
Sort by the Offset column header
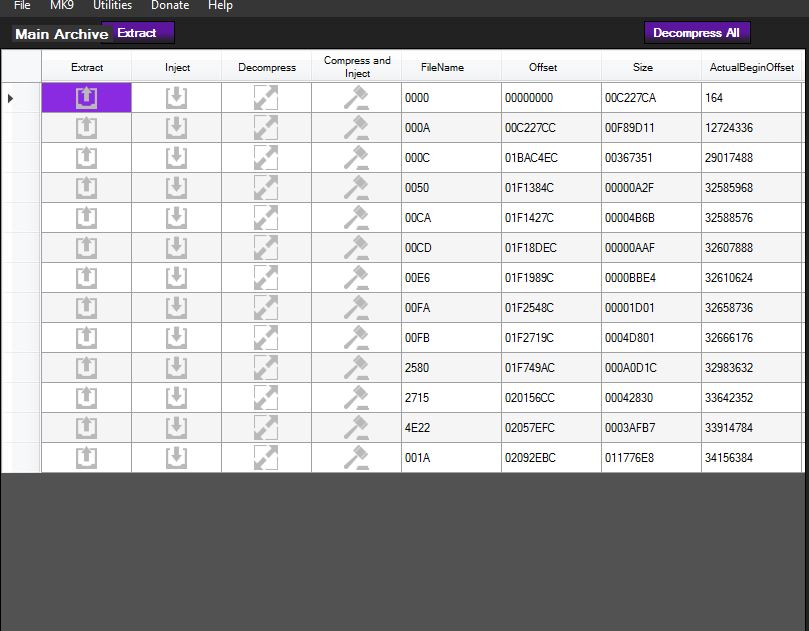[551, 67]
